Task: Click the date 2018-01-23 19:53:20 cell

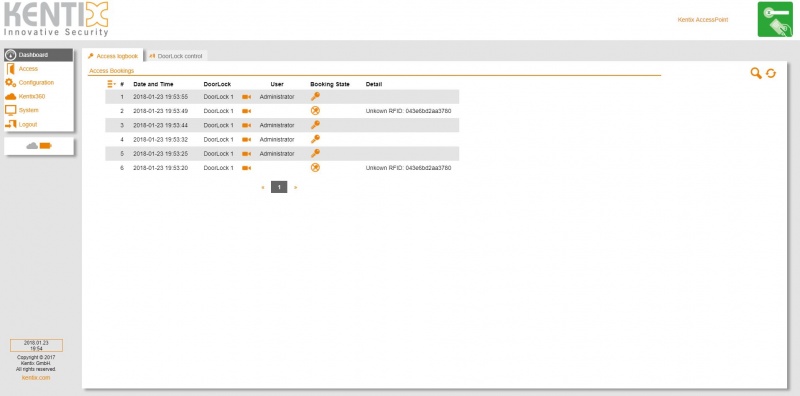Action: 161,168
